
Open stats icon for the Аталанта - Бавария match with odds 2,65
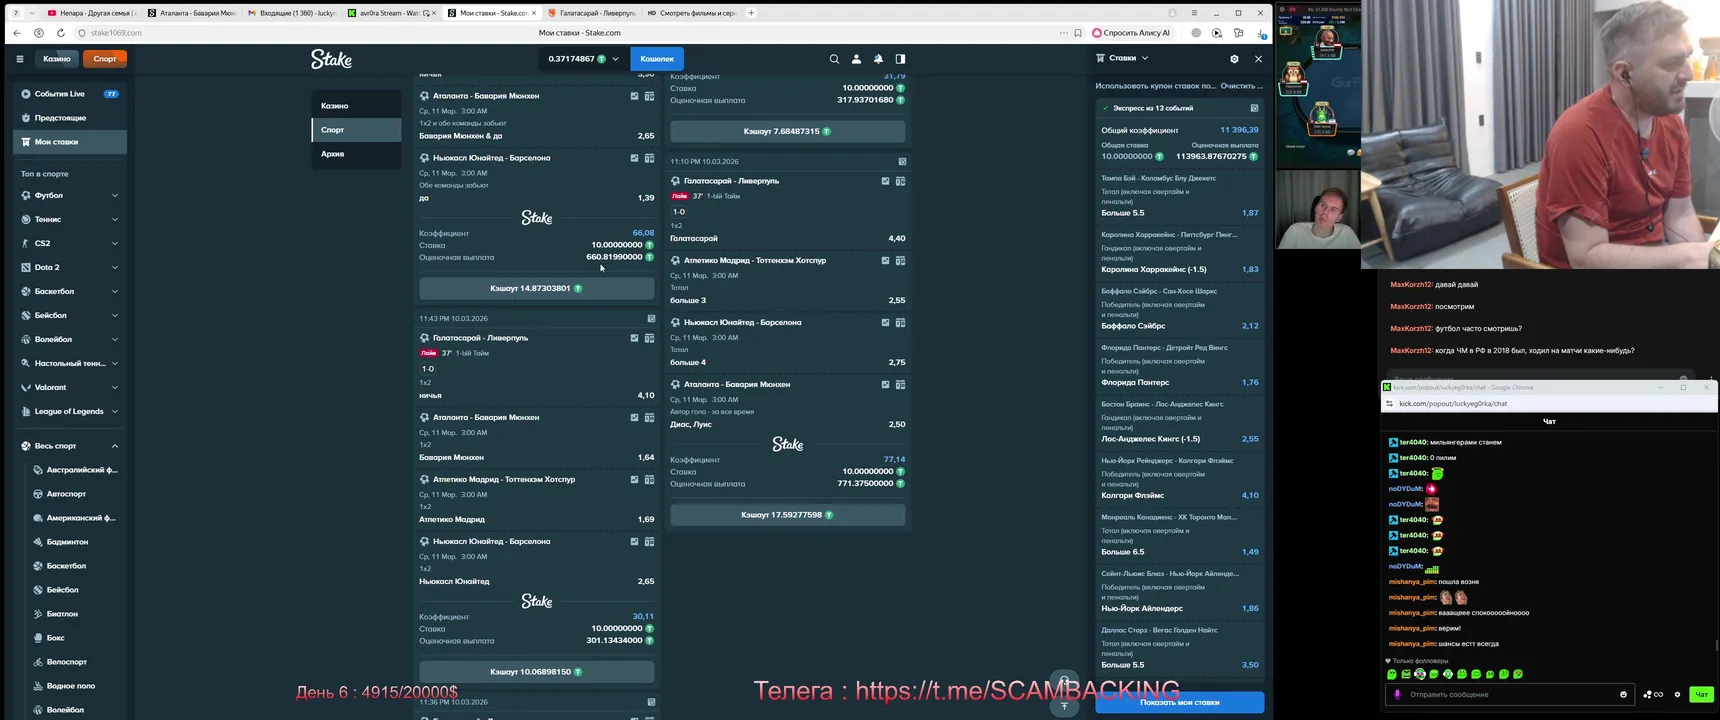click(x=634, y=96)
